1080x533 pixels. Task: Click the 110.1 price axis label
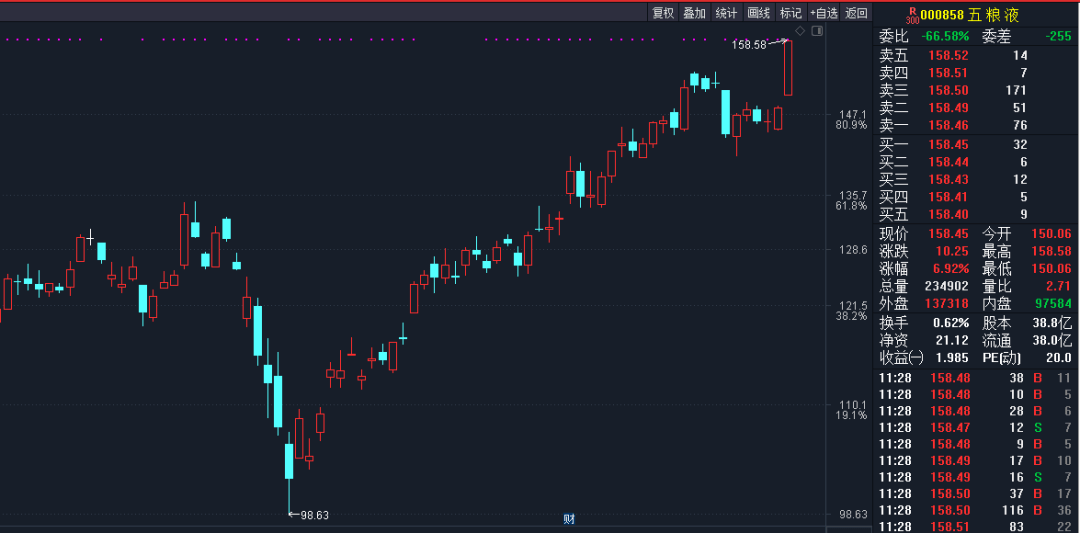853,405
